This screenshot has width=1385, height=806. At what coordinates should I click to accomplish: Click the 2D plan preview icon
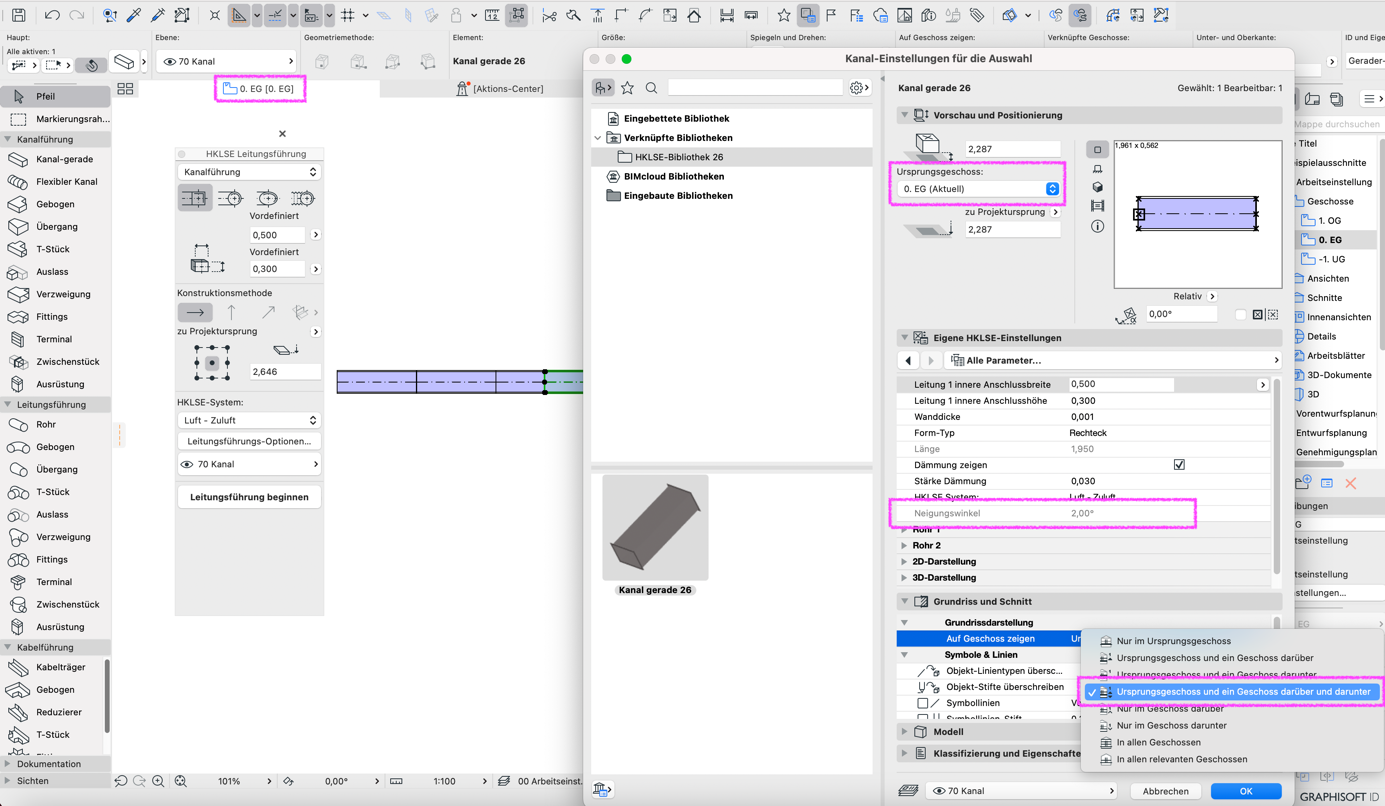tap(1097, 150)
